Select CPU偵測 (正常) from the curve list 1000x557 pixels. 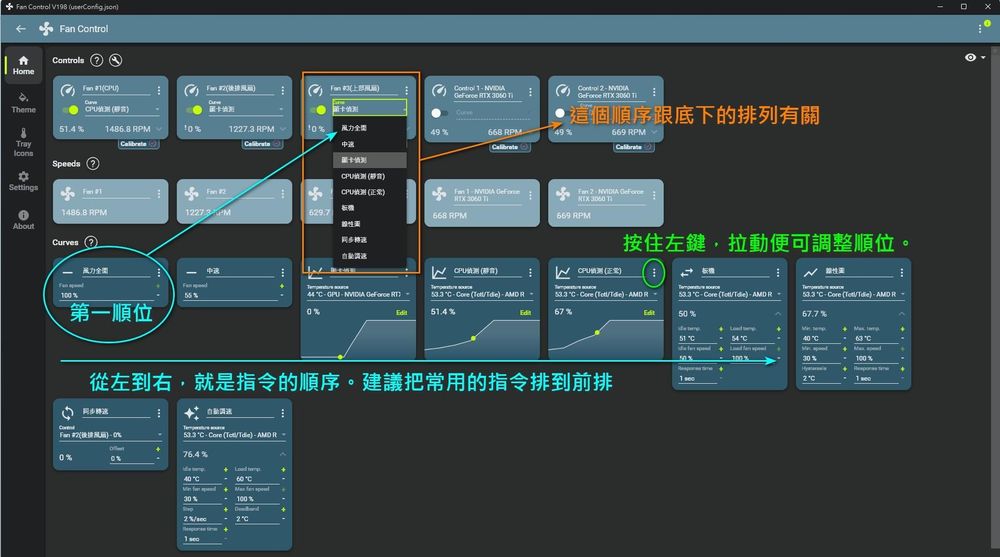(x=370, y=192)
